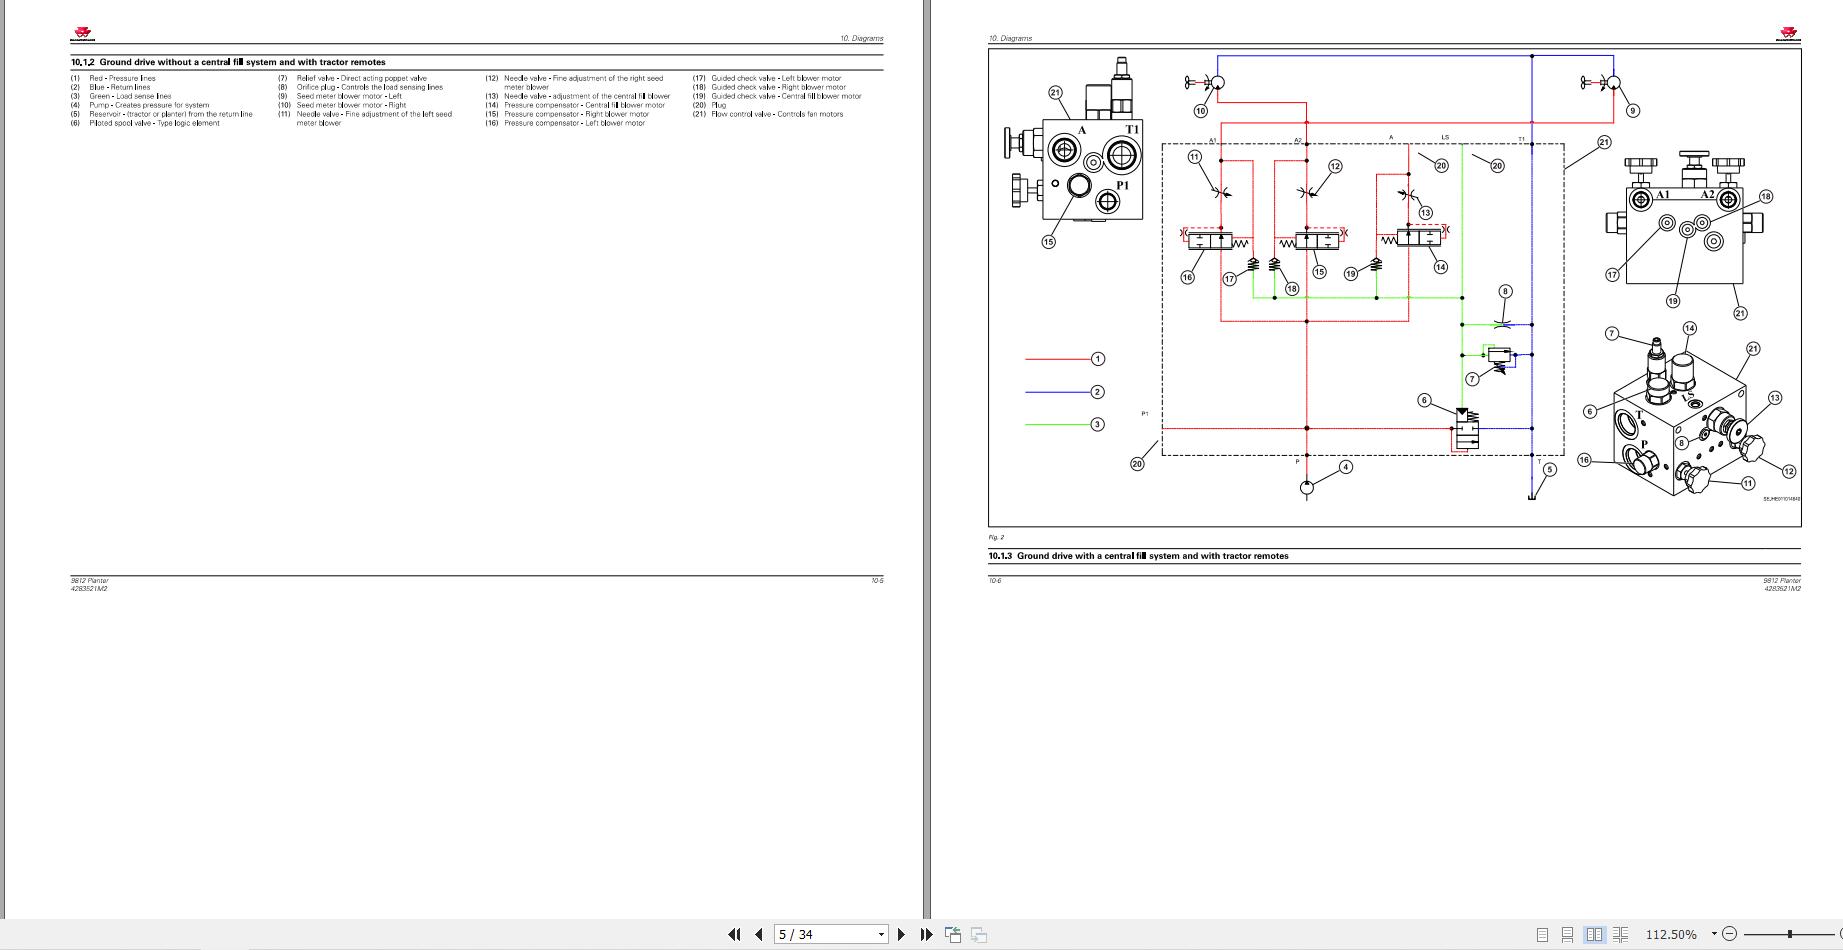
Task: Go to the first page
Action: [x=734, y=934]
